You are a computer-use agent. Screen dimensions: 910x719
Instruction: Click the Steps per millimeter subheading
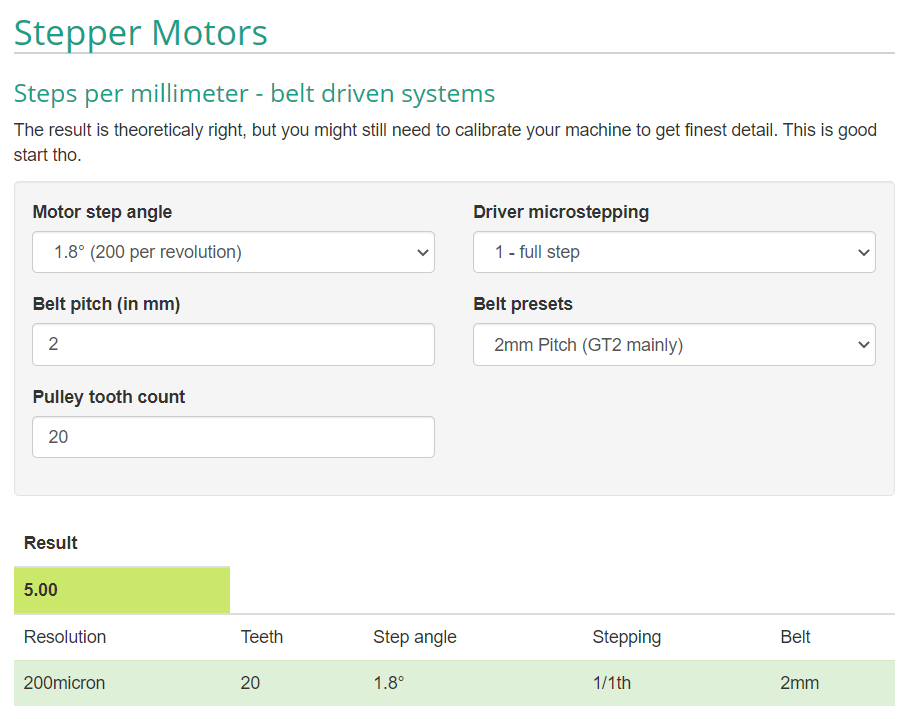click(254, 94)
